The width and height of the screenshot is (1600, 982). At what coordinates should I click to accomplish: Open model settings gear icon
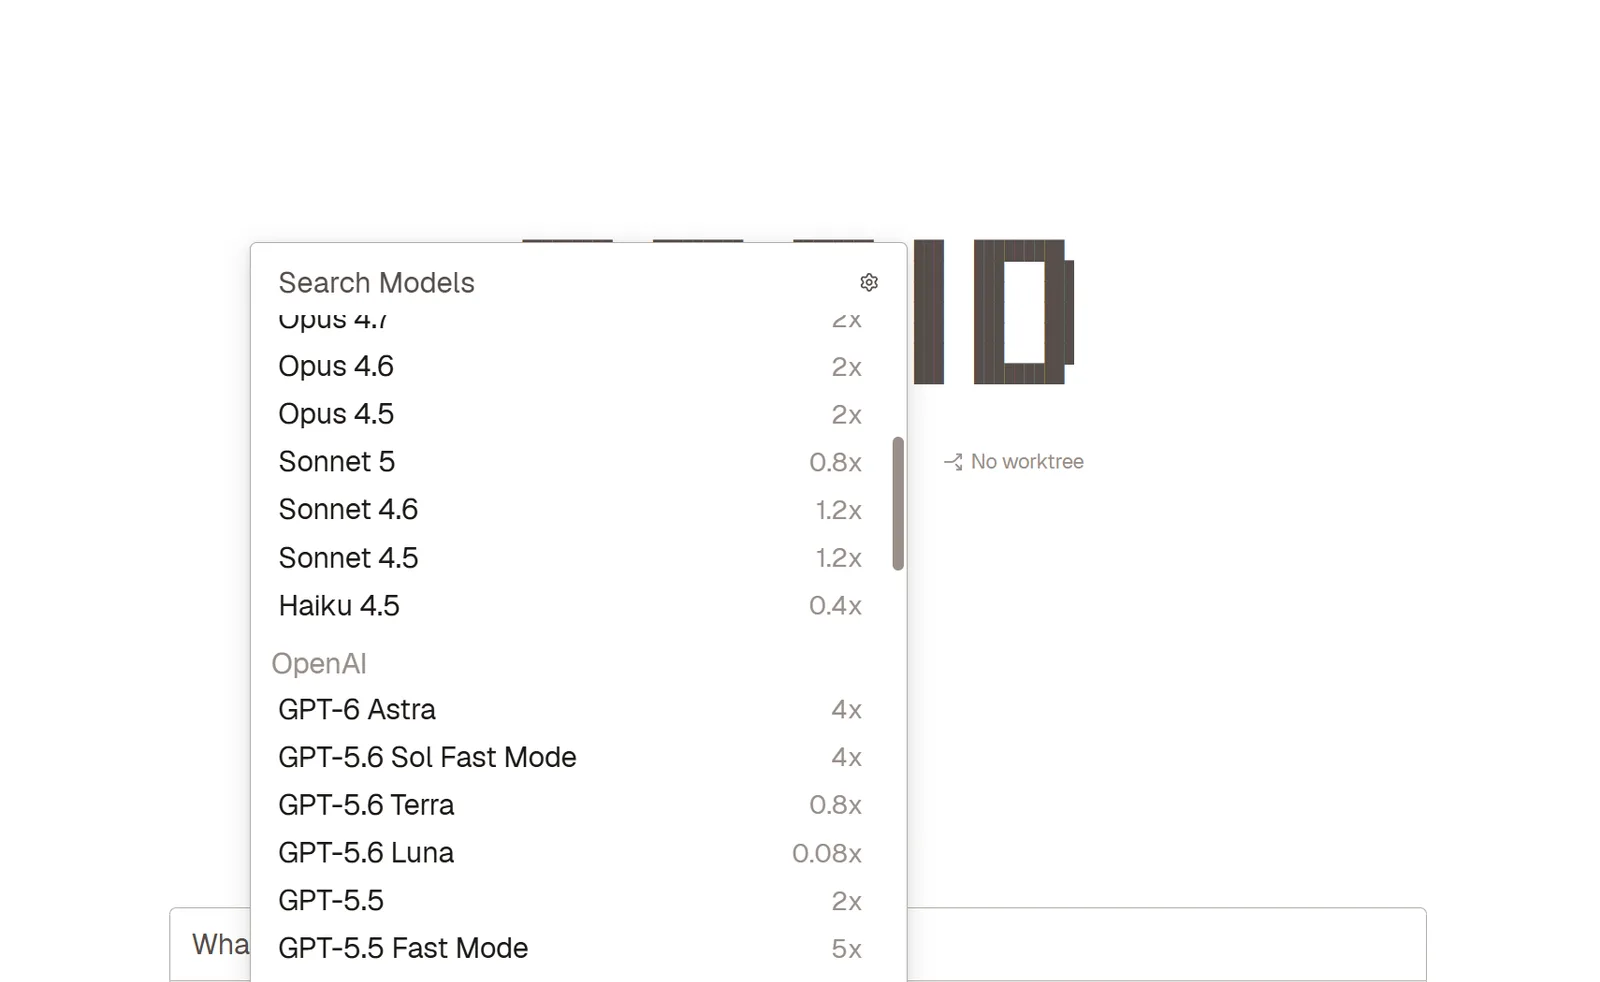click(869, 283)
